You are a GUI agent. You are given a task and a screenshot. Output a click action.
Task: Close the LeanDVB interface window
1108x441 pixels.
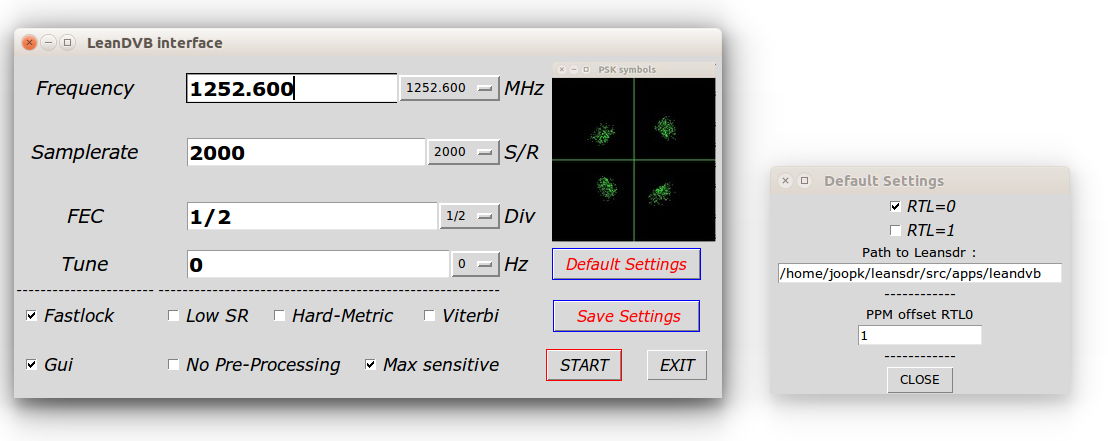(30, 42)
